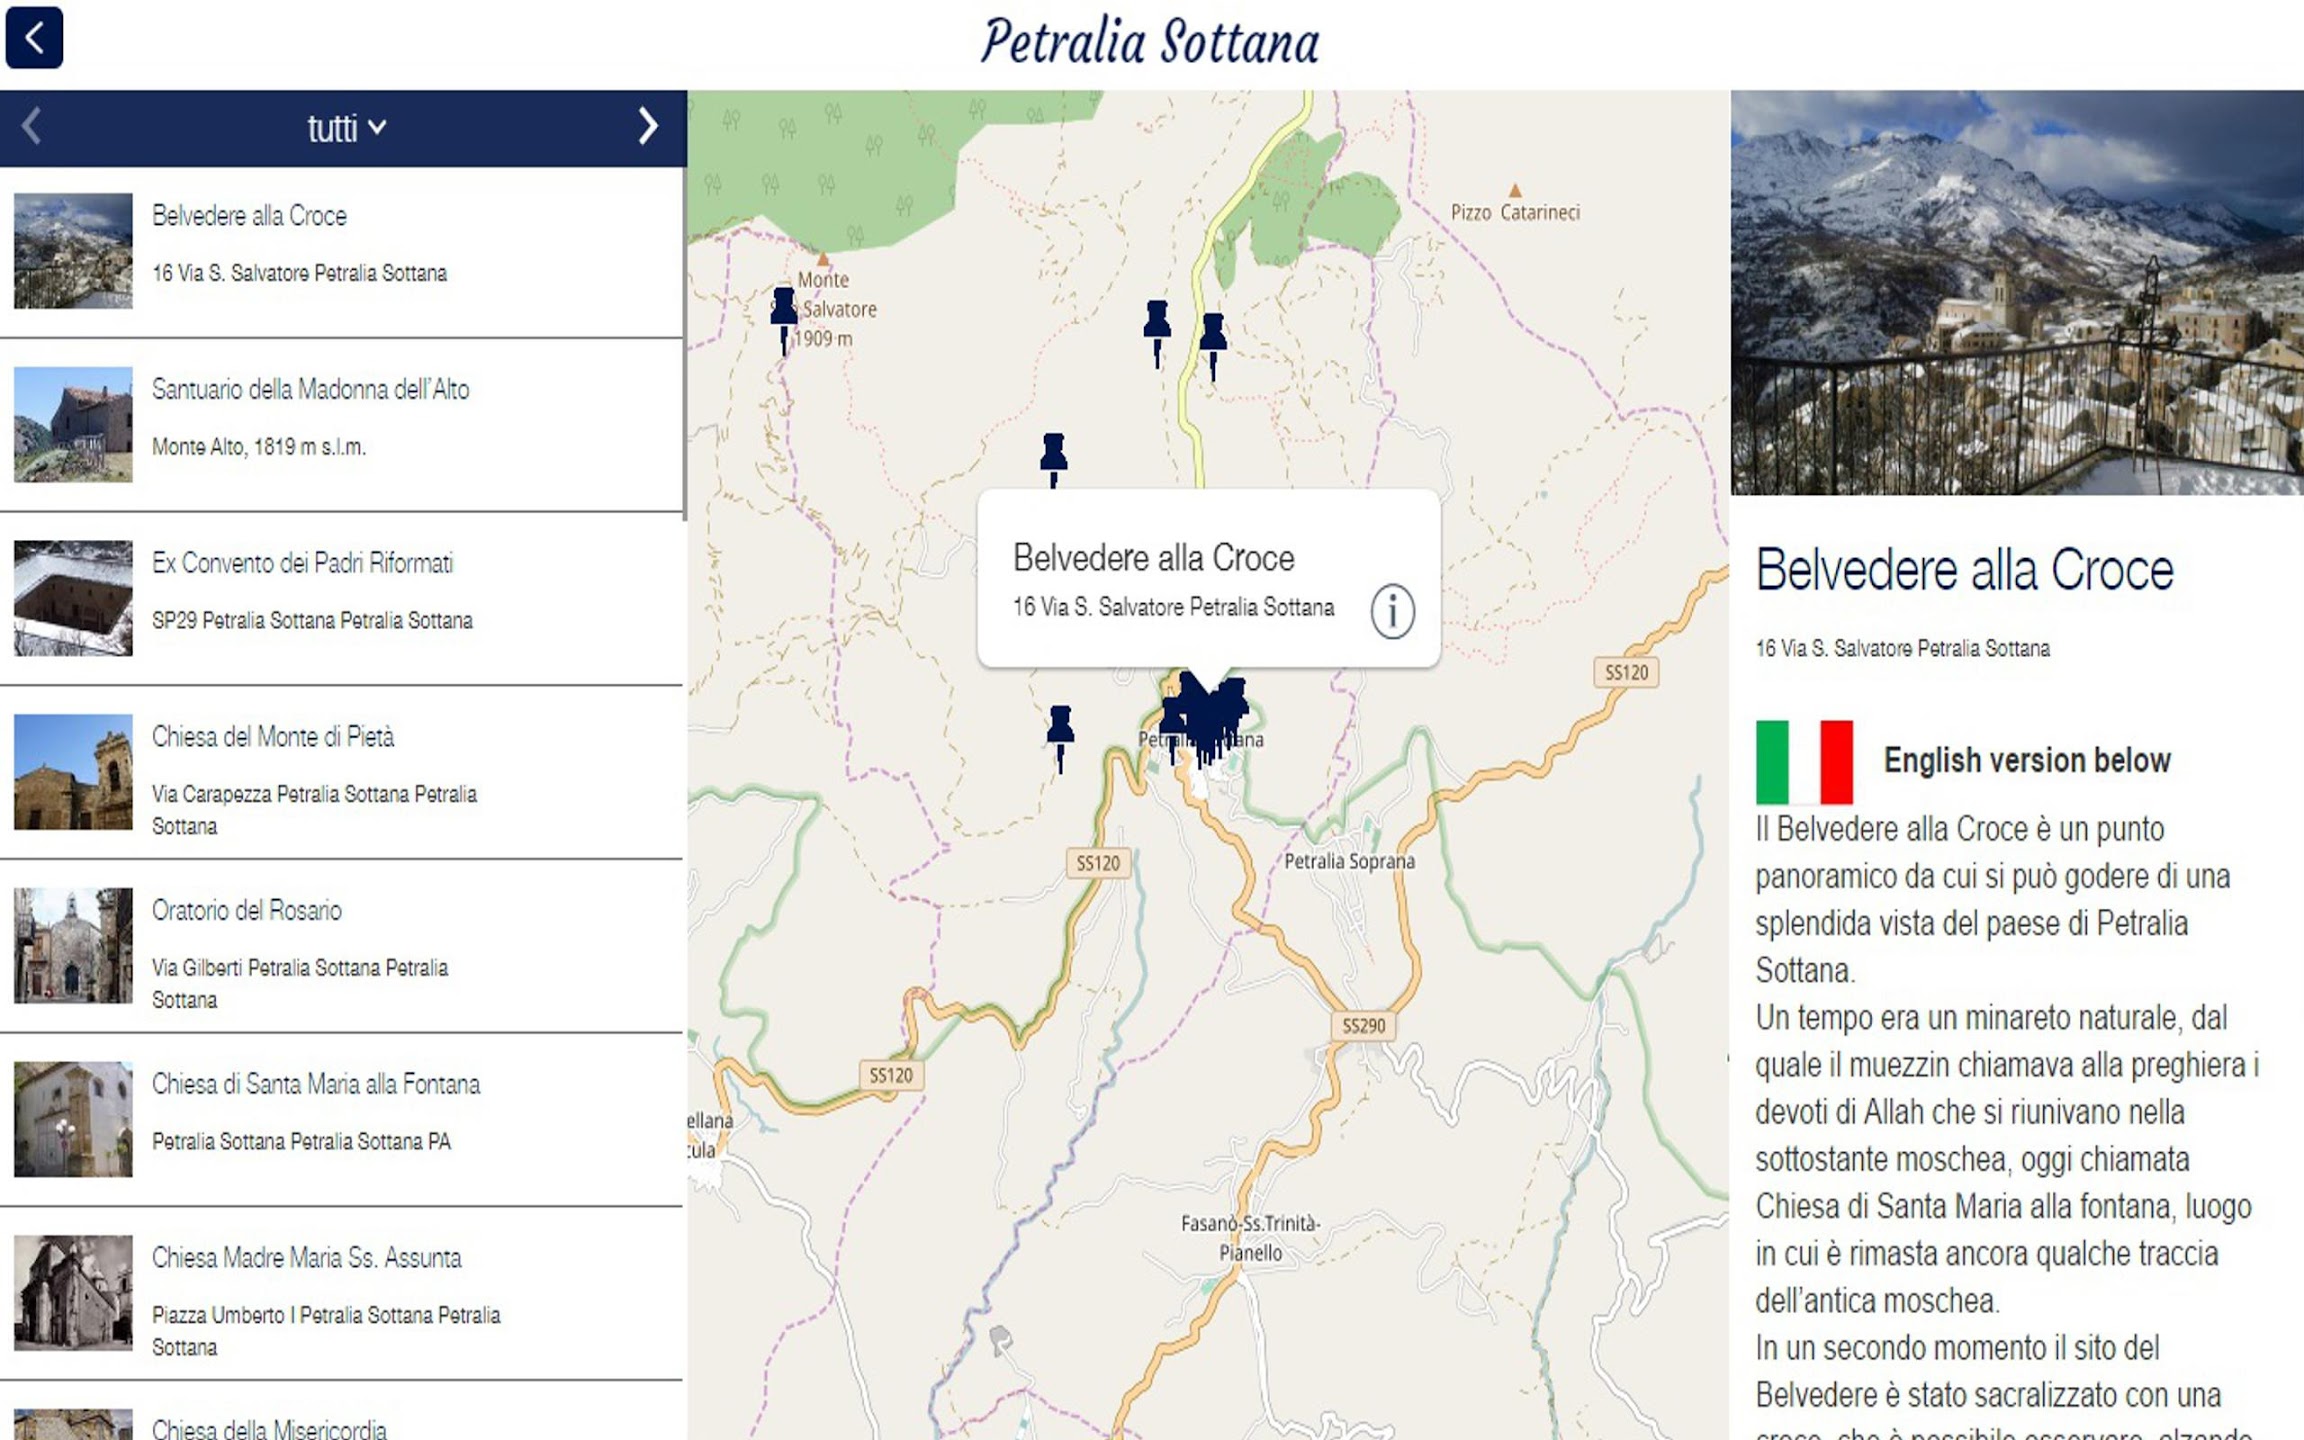Select the map pin left of the yellow road
The image size is (2304, 1440).
1157,332
